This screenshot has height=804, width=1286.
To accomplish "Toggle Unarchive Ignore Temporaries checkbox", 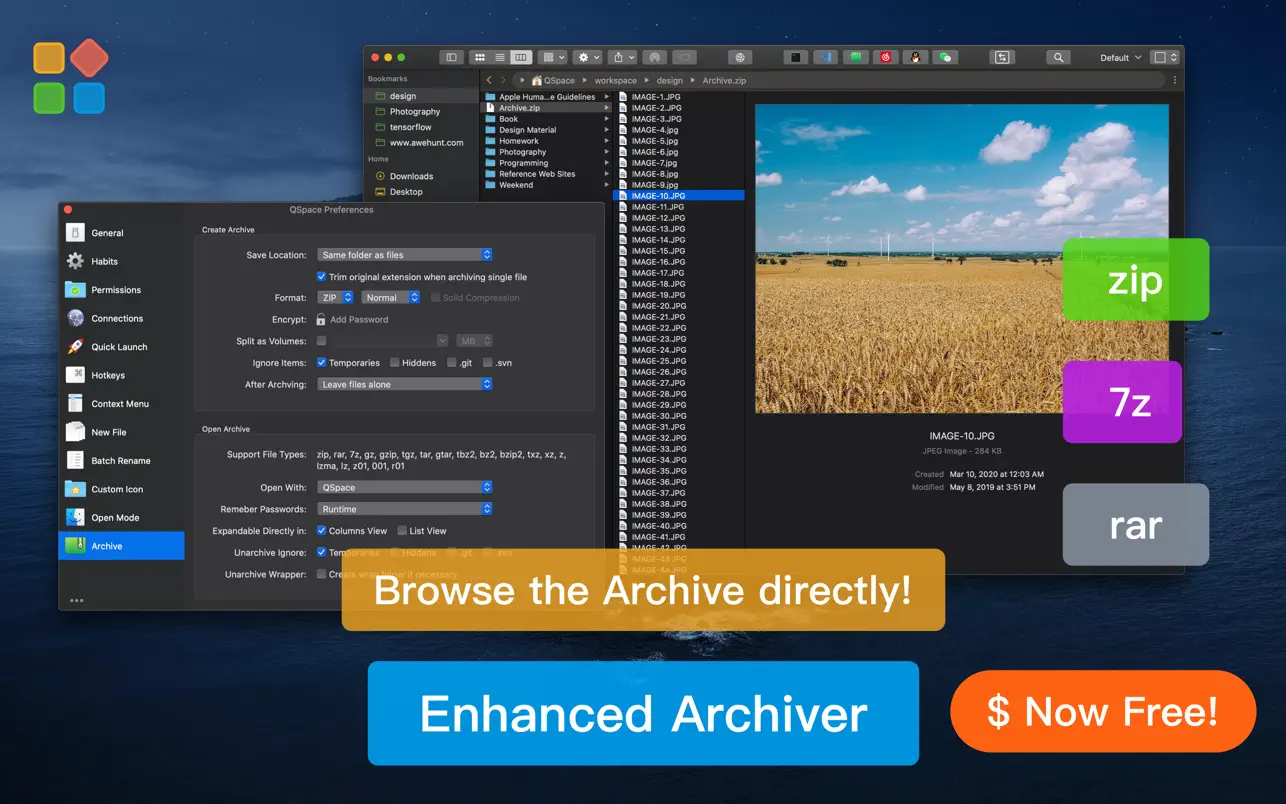I will (322, 552).
